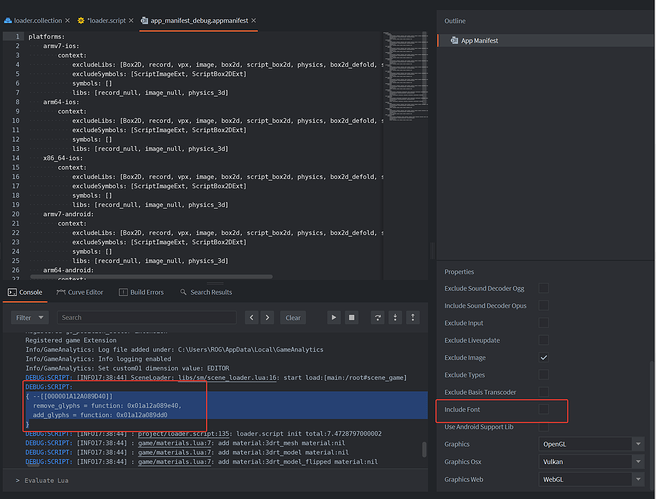Close the loader.collection tab
The image size is (656, 499).
tap(67, 20)
